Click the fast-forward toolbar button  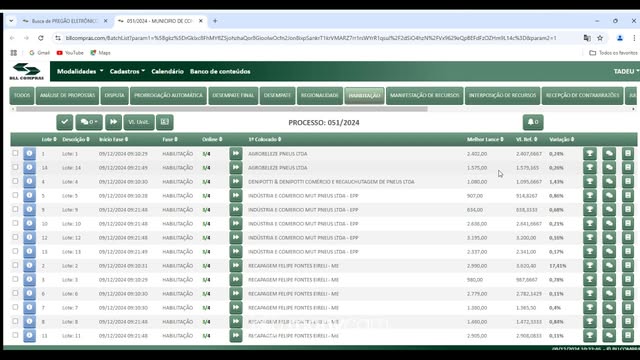(x=113, y=122)
